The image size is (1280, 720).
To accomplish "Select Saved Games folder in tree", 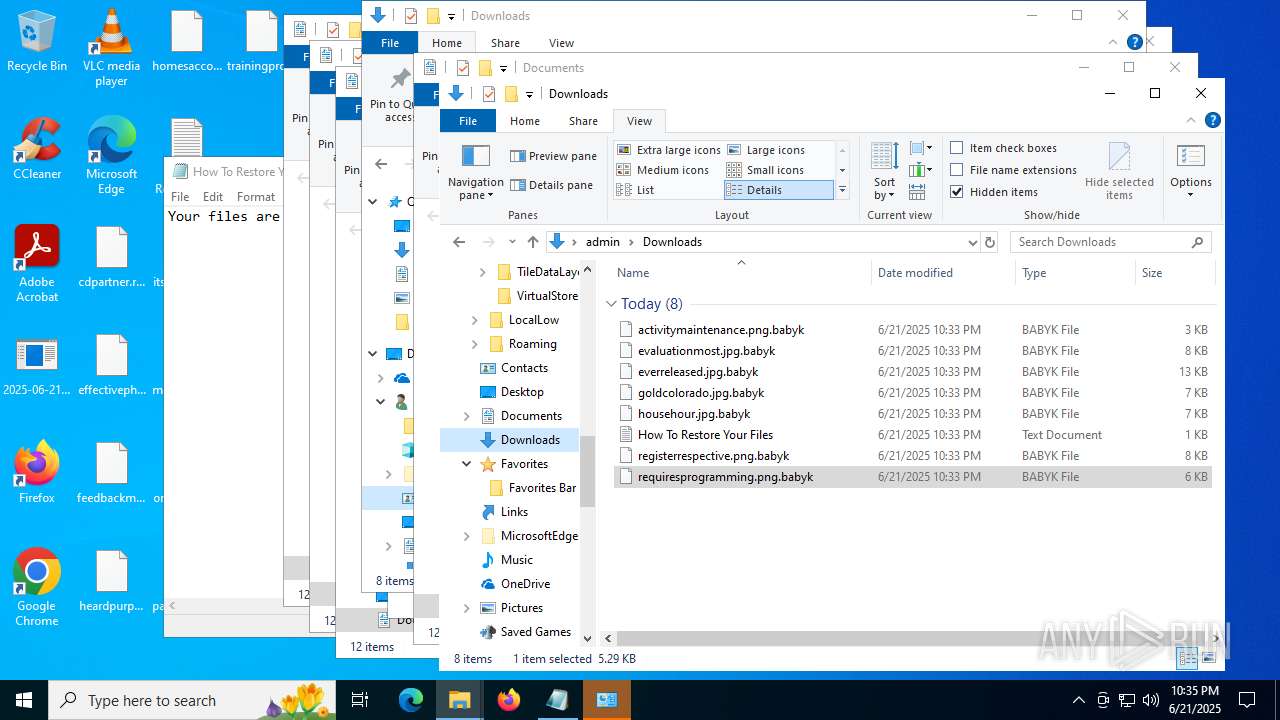I will point(535,632).
